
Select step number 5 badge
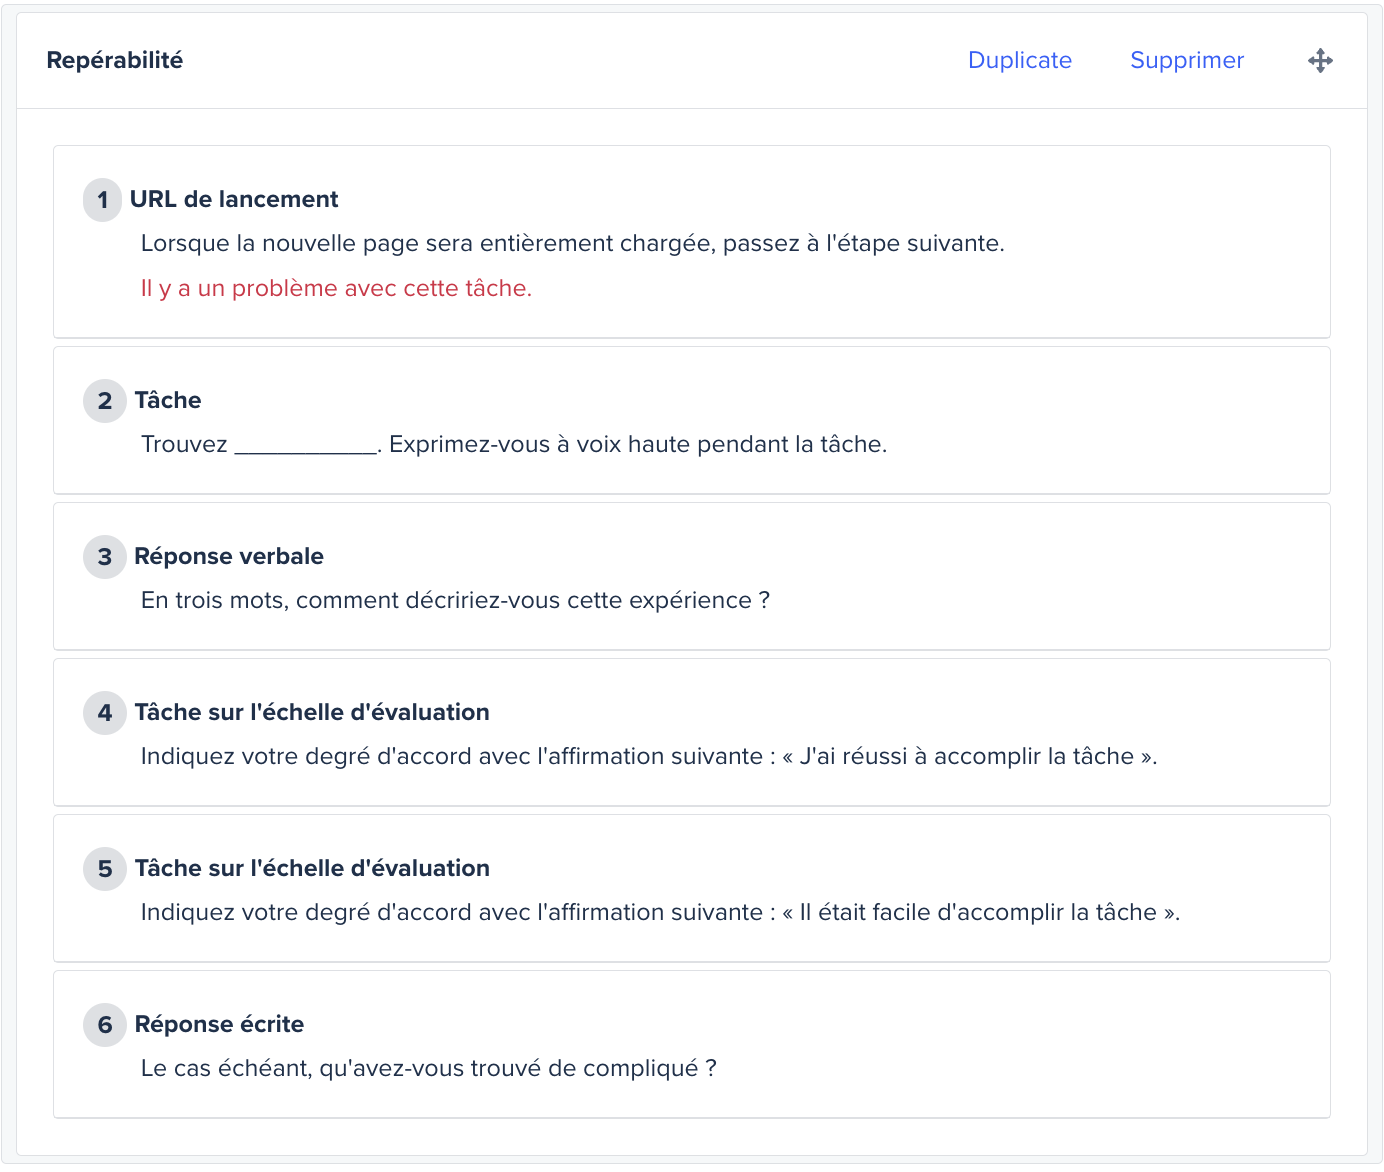coord(104,869)
